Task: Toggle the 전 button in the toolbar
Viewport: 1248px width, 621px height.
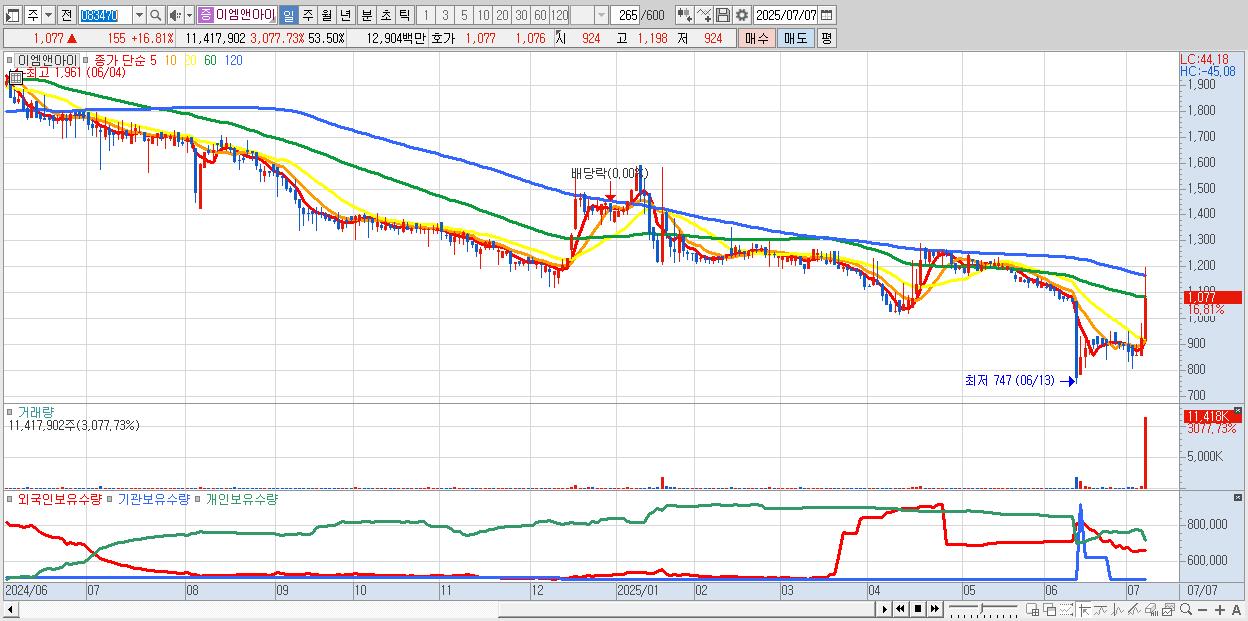Action: click(66, 15)
